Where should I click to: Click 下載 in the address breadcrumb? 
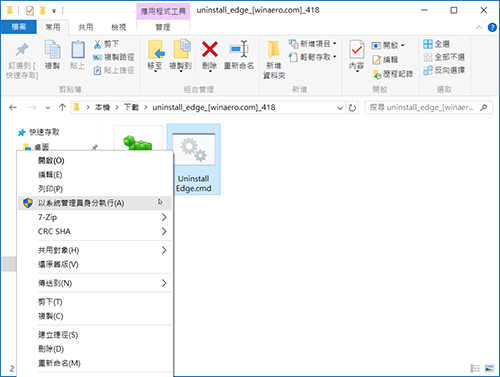(131, 107)
